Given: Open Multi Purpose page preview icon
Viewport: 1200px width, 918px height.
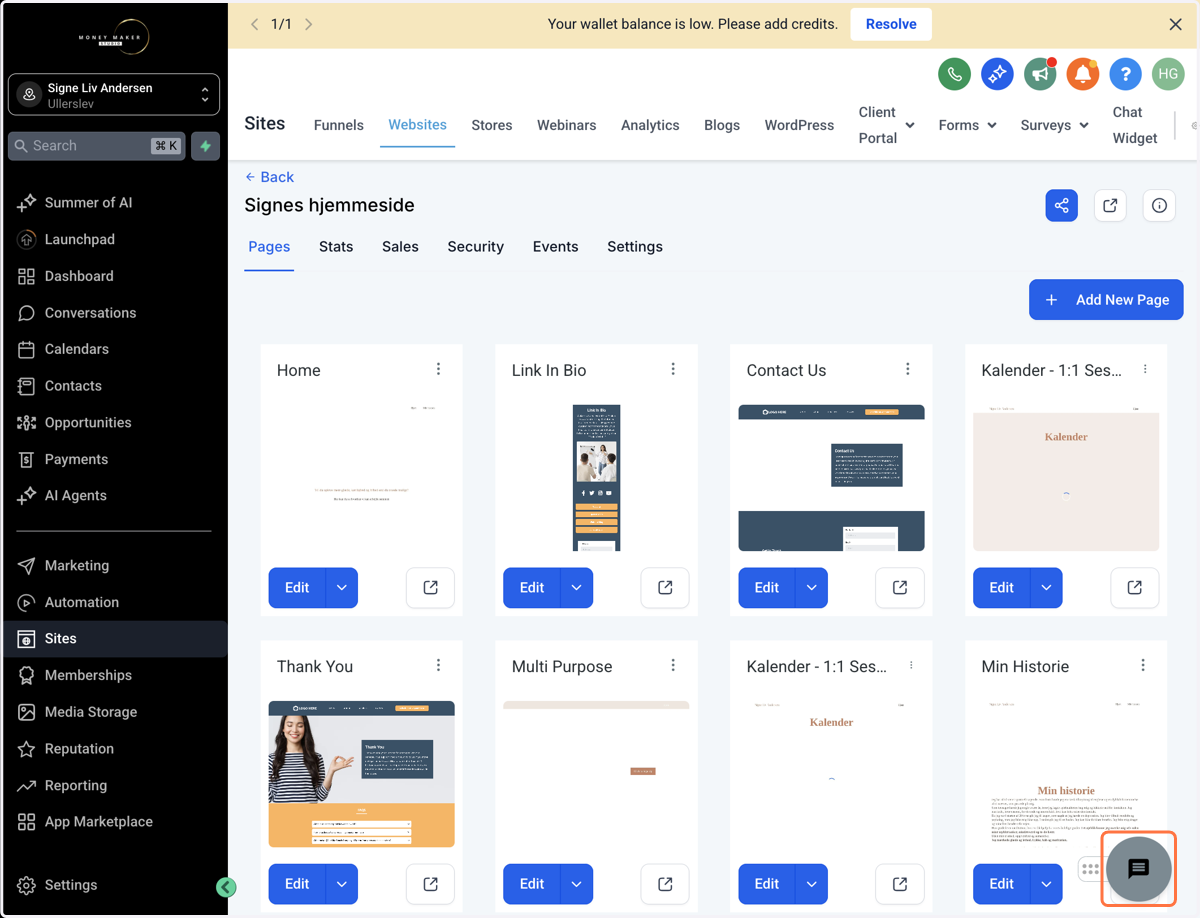Looking at the screenshot, I should pyautogui.click(x=665, y=884).
